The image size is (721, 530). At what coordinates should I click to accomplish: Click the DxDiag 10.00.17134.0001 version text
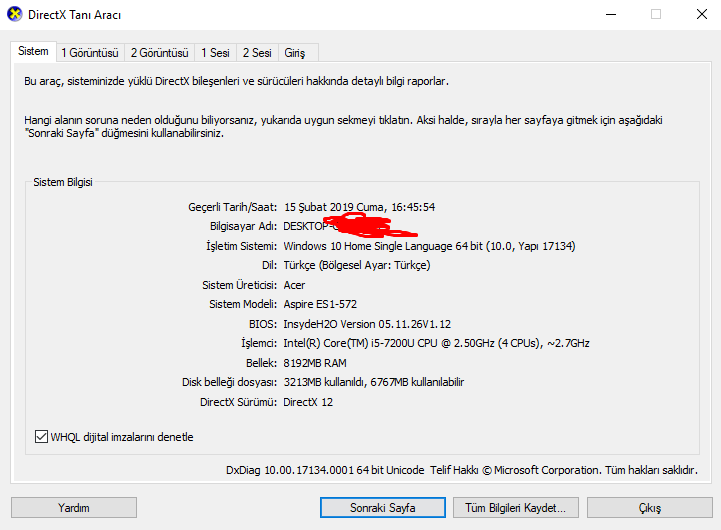click(325, 470)
